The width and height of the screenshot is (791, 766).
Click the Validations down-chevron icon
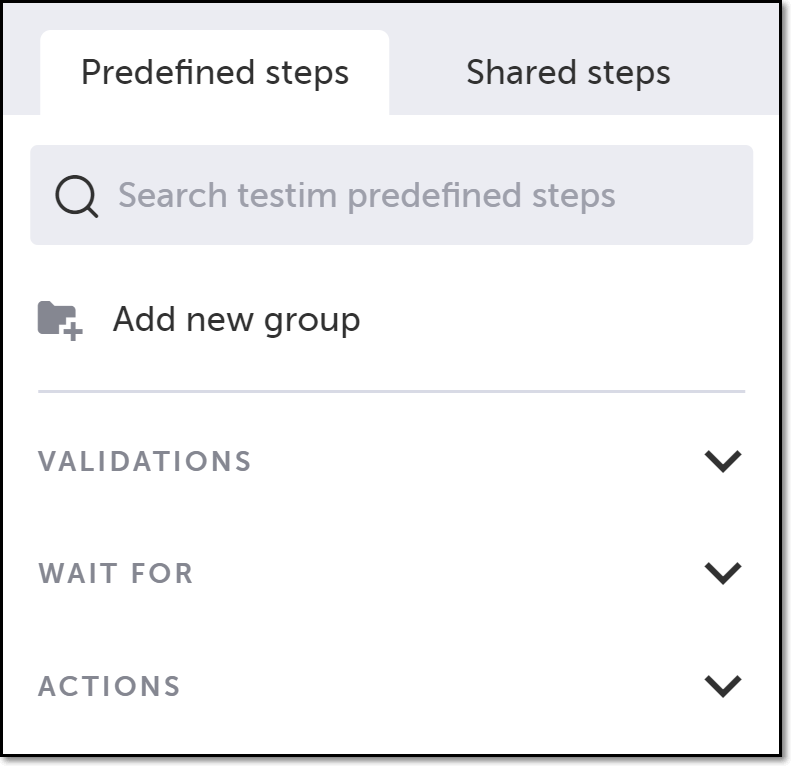[722, 461]
